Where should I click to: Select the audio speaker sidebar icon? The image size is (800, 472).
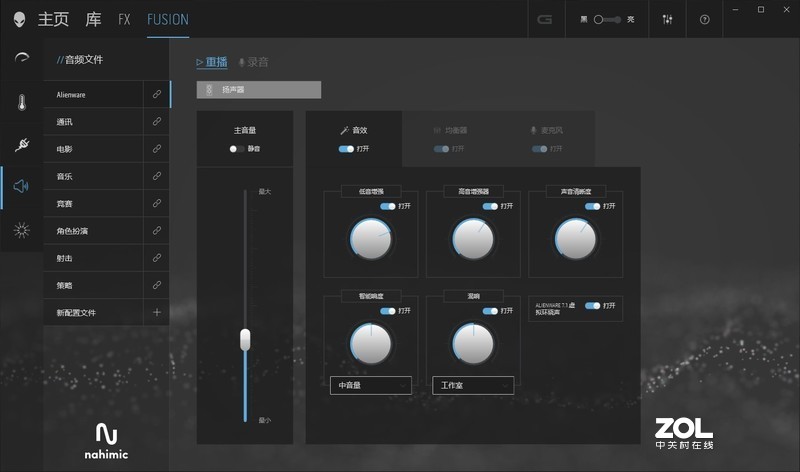click(21, 186)
